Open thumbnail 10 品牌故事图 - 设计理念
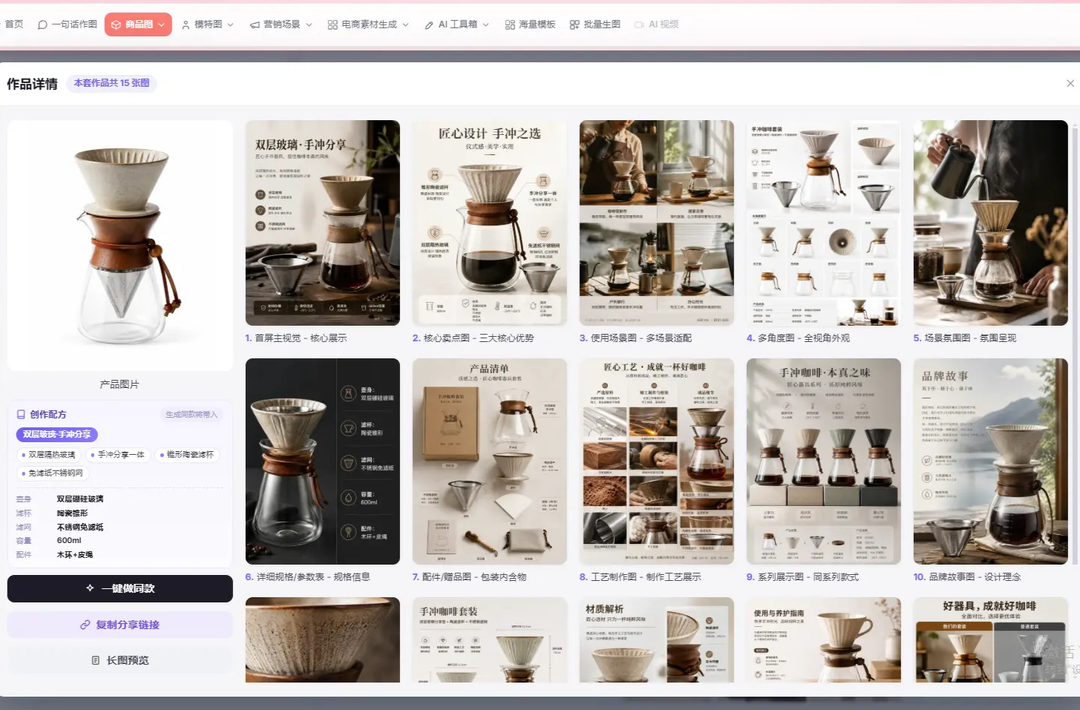Viewport: 1080px width, 710px height. click(990, 461)
